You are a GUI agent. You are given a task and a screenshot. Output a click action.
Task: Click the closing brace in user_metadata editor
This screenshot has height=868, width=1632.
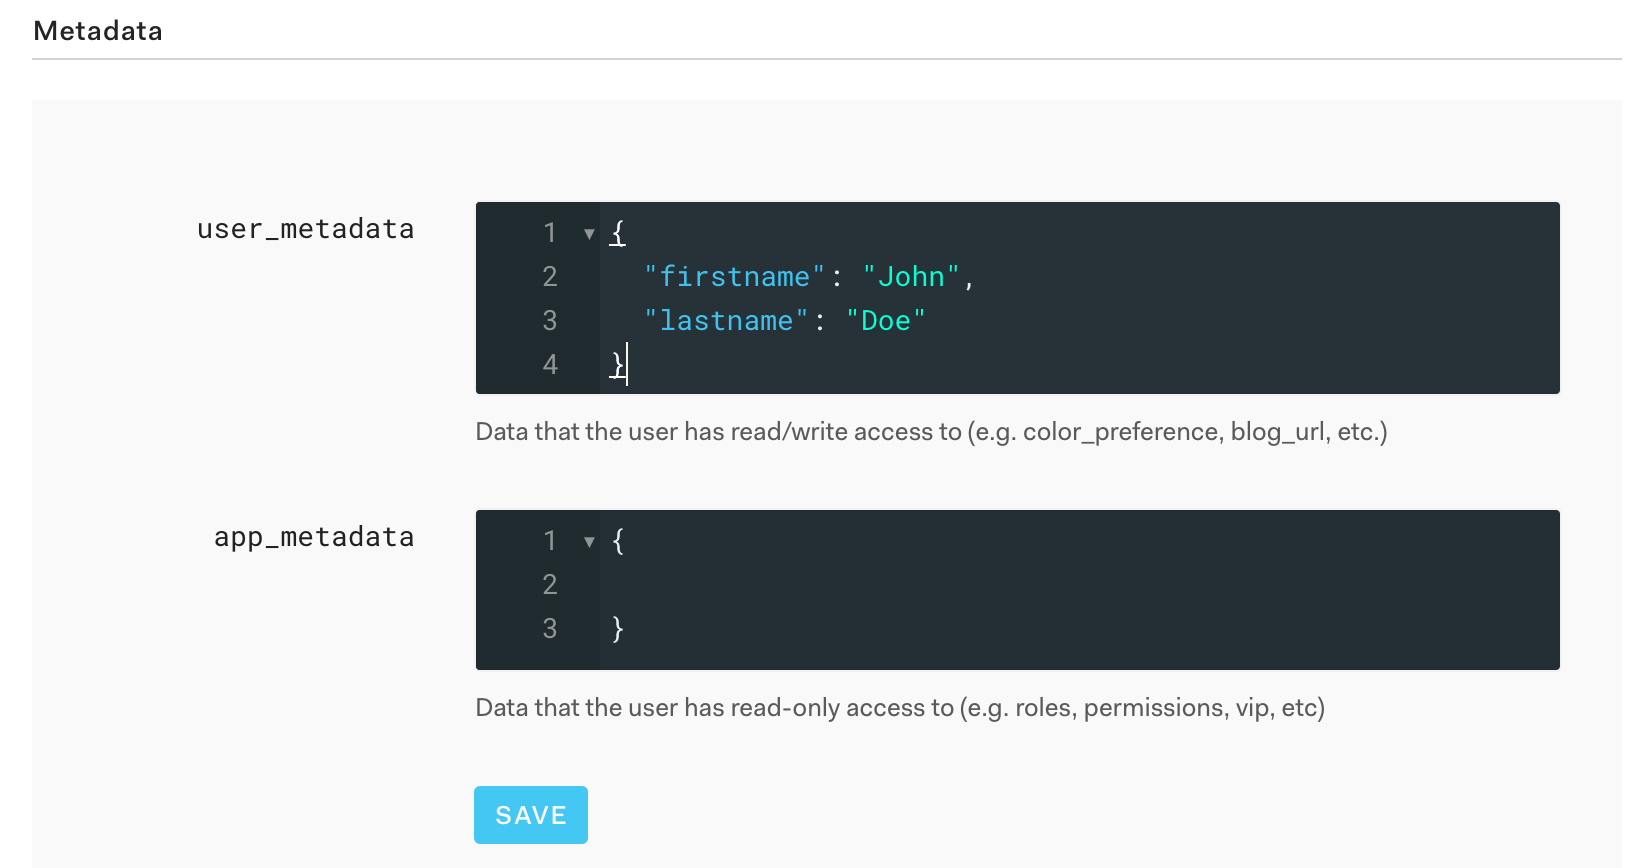617,365
